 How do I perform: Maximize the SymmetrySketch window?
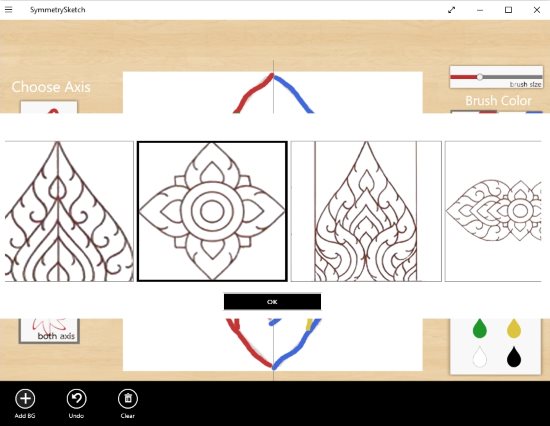pyautogui.click(x=508, y=10)
